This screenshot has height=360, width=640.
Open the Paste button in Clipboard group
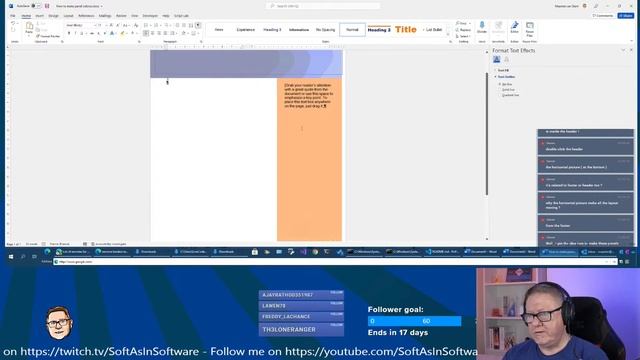(29, 28)
